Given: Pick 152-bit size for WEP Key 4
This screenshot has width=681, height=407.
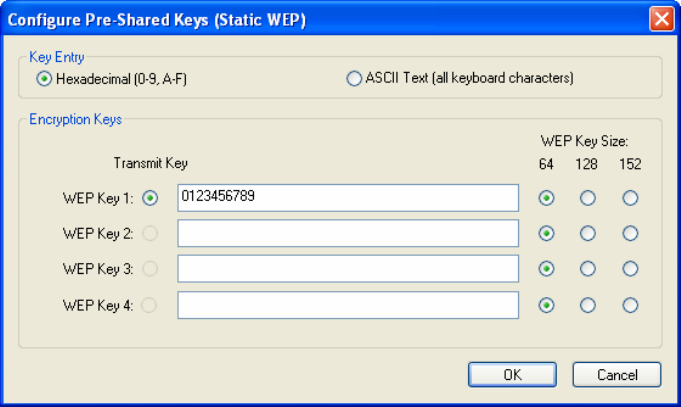Looking at the screenshot, I should pyautogui.click(x=630, y=305).
